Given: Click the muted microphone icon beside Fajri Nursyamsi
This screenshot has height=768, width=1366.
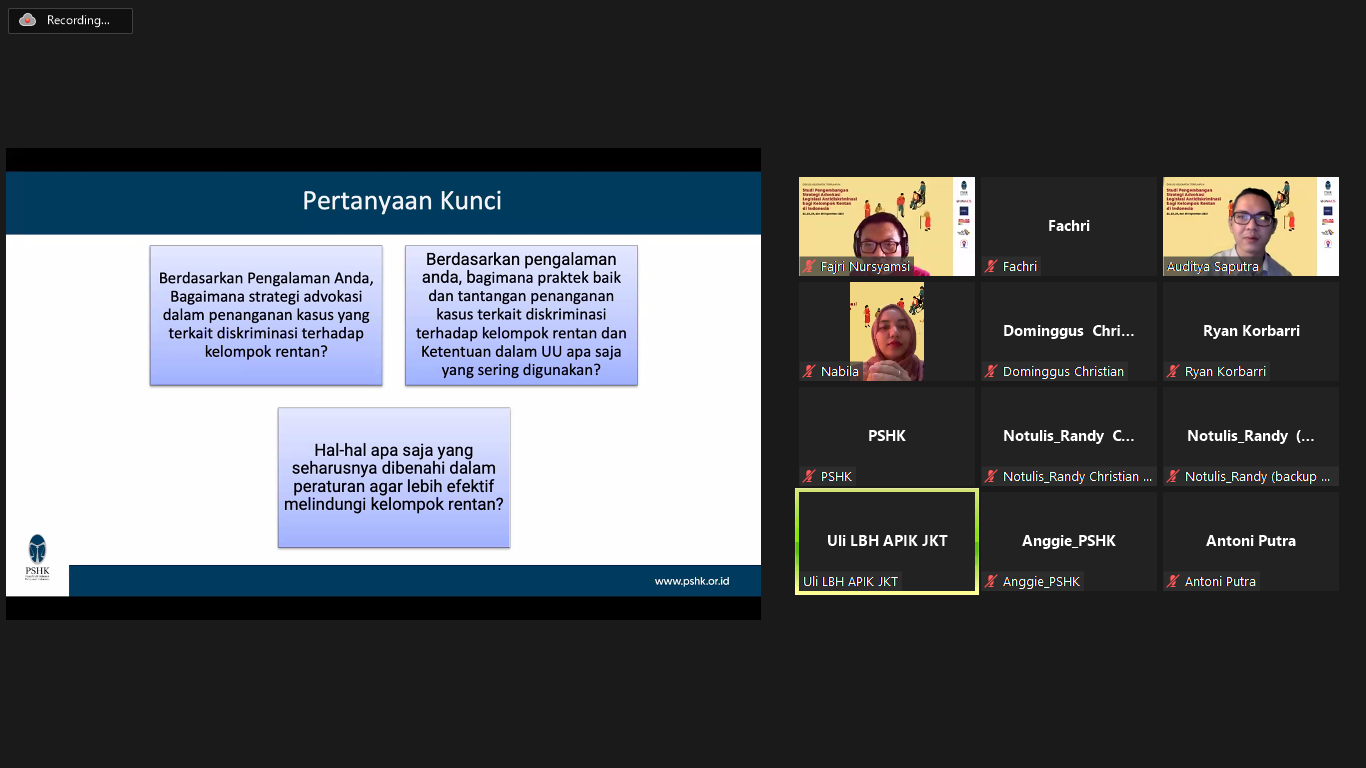Looking at the screenshot, I should click(x=808, y=267).
